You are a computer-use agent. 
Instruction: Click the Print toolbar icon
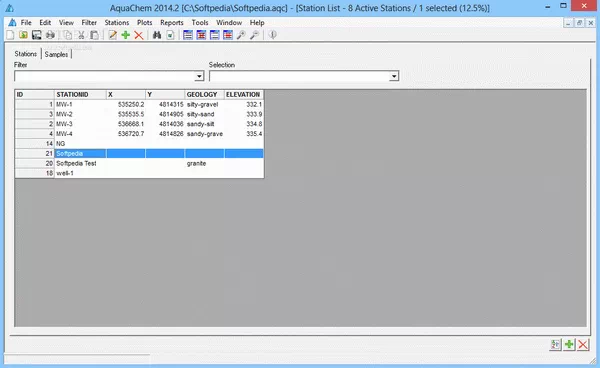[50, 35]
